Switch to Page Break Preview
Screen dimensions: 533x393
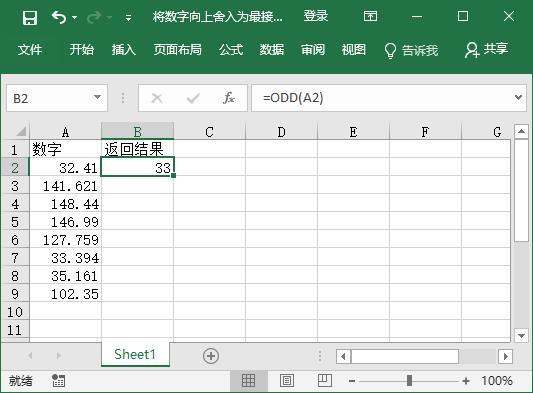click(x=325, y=380)
